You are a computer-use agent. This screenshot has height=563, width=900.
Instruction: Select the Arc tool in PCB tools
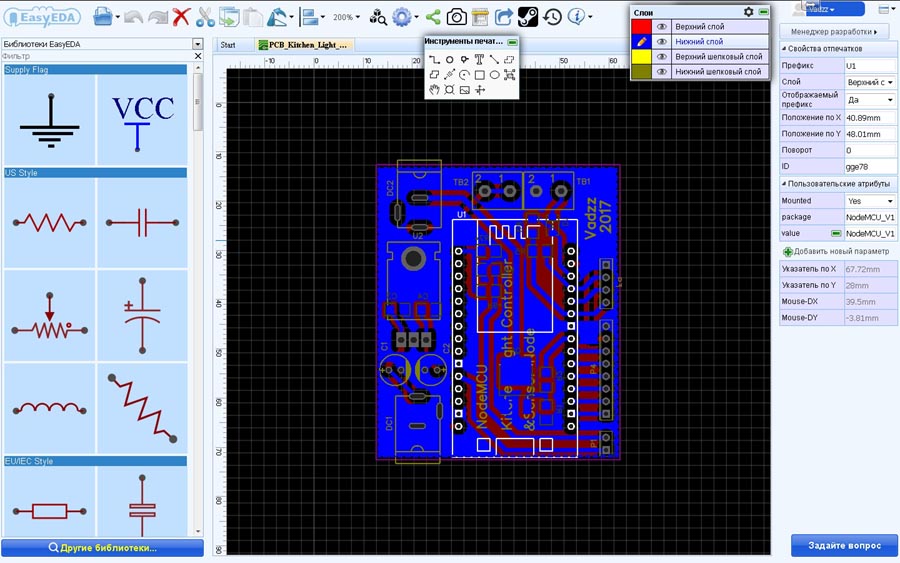pos(464,75)
